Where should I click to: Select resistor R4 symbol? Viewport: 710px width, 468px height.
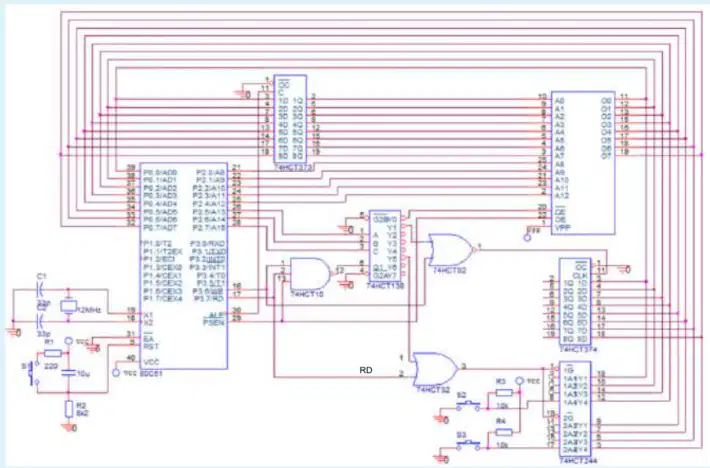pos(504,432)
